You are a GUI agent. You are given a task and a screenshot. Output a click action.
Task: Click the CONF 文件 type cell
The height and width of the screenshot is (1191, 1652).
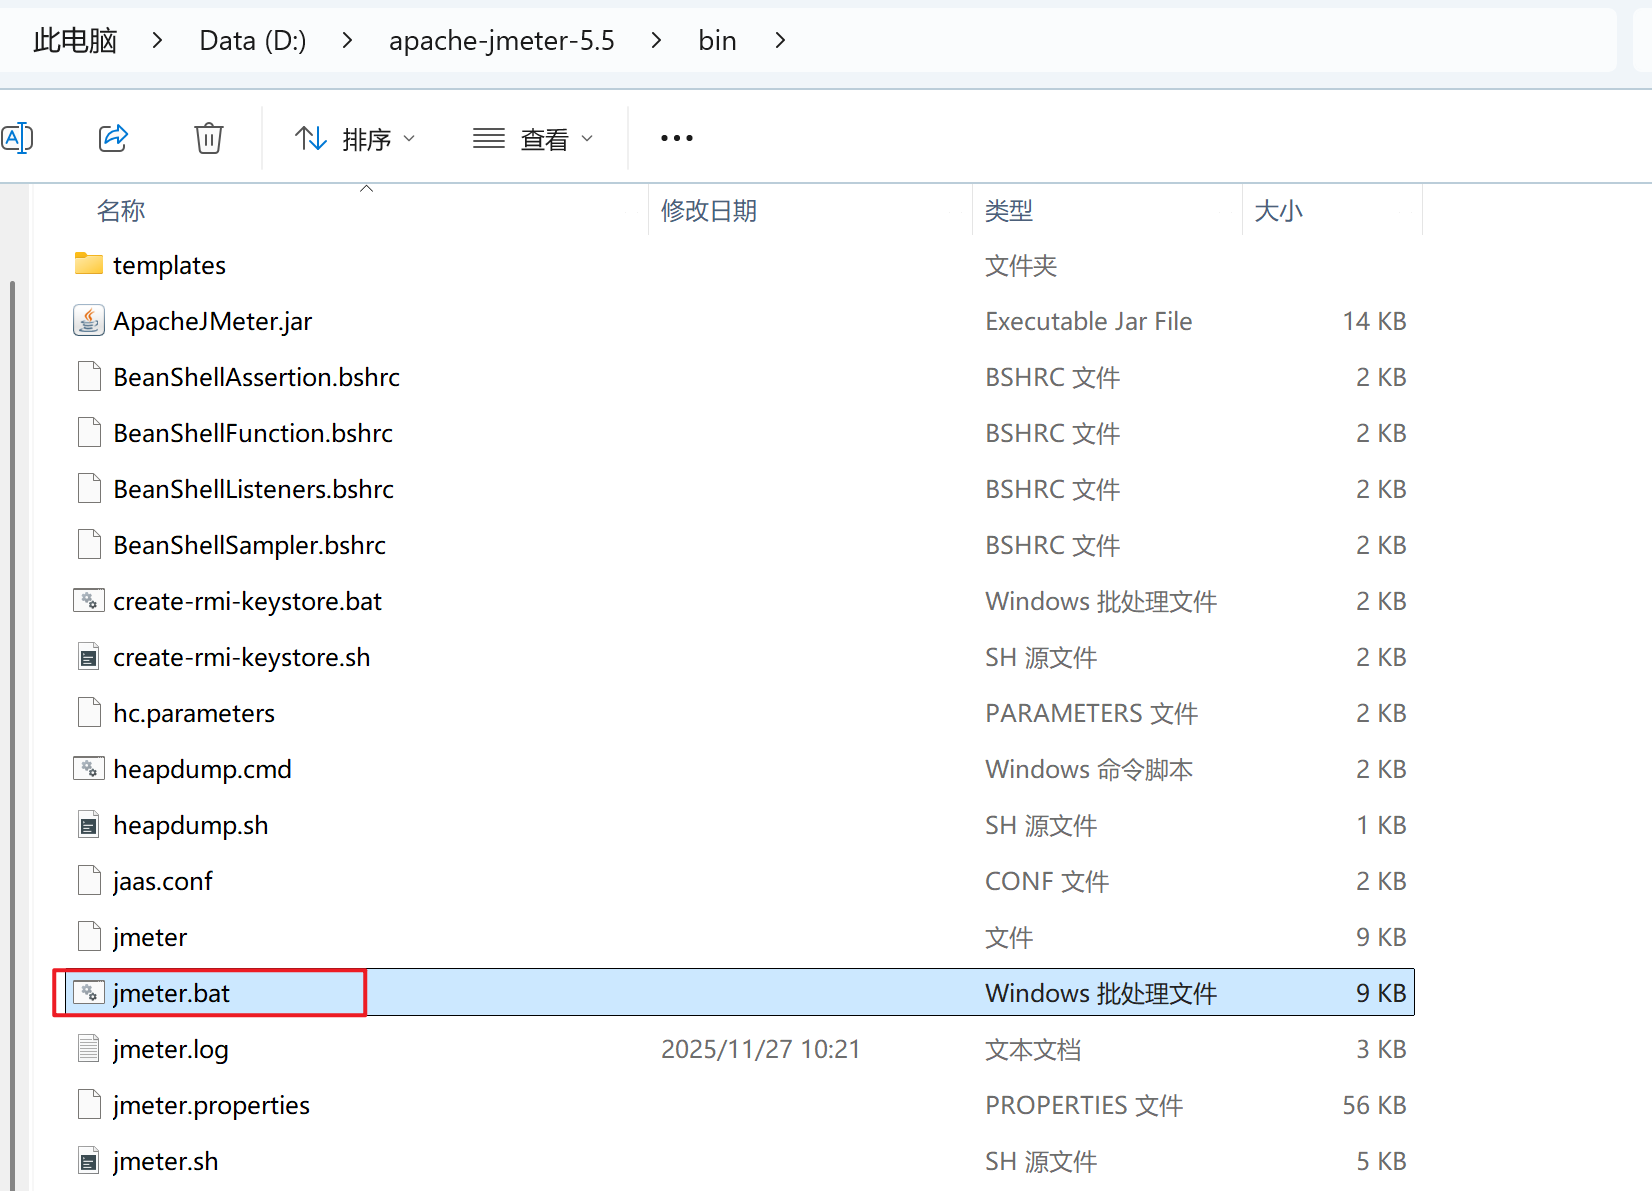(1047, 881)
